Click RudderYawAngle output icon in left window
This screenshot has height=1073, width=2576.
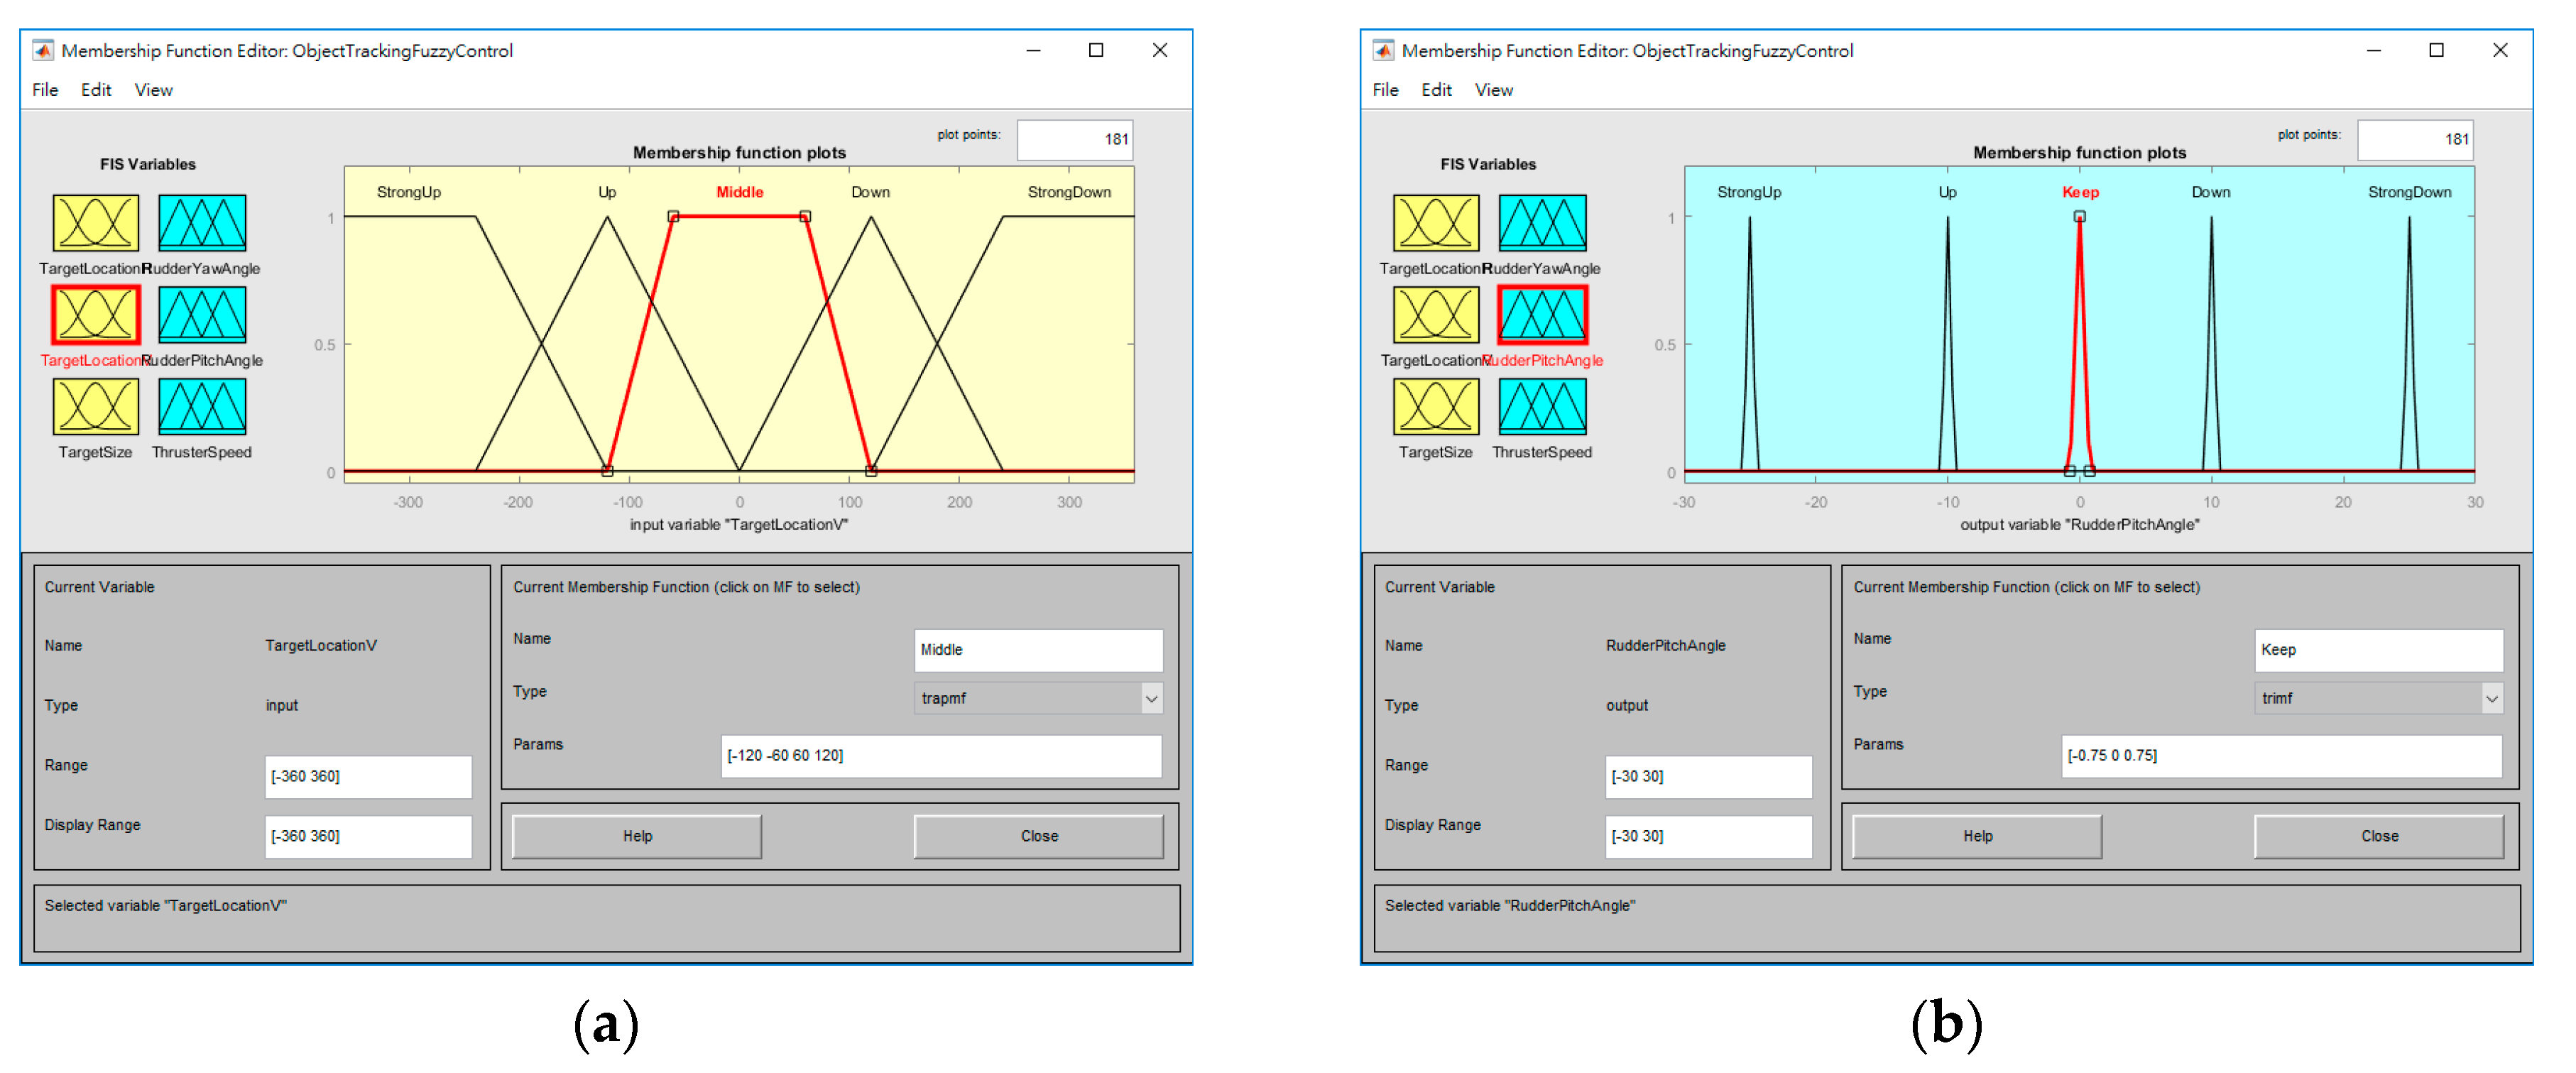pos(201,223)
